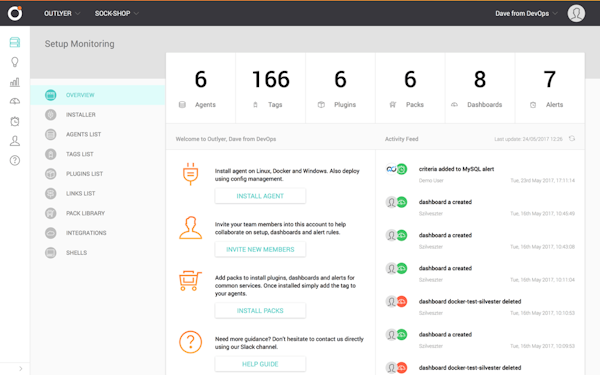This screenshot has height=375, width=600.
Task: Open the 166 Tags summary card
Action: (x=271, y=88)
